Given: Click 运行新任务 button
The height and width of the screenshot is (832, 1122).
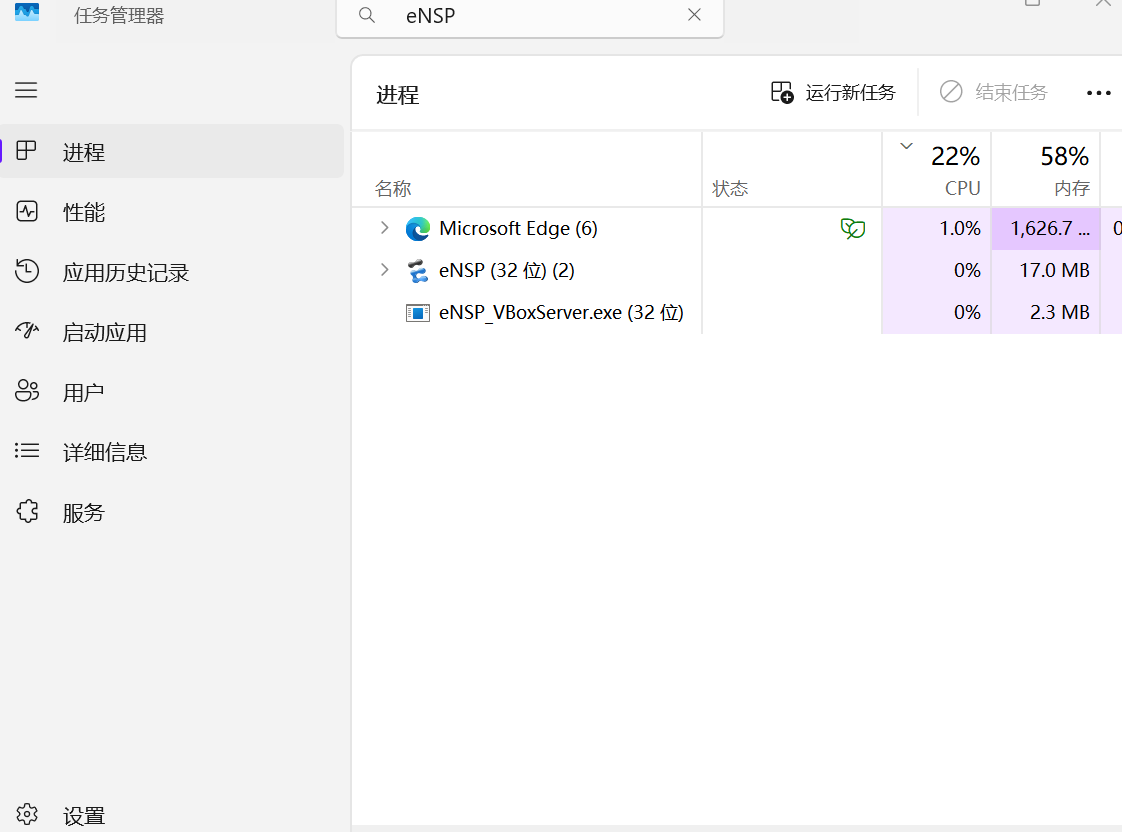Looking at the screenshot, I should [x=833, y=92].
